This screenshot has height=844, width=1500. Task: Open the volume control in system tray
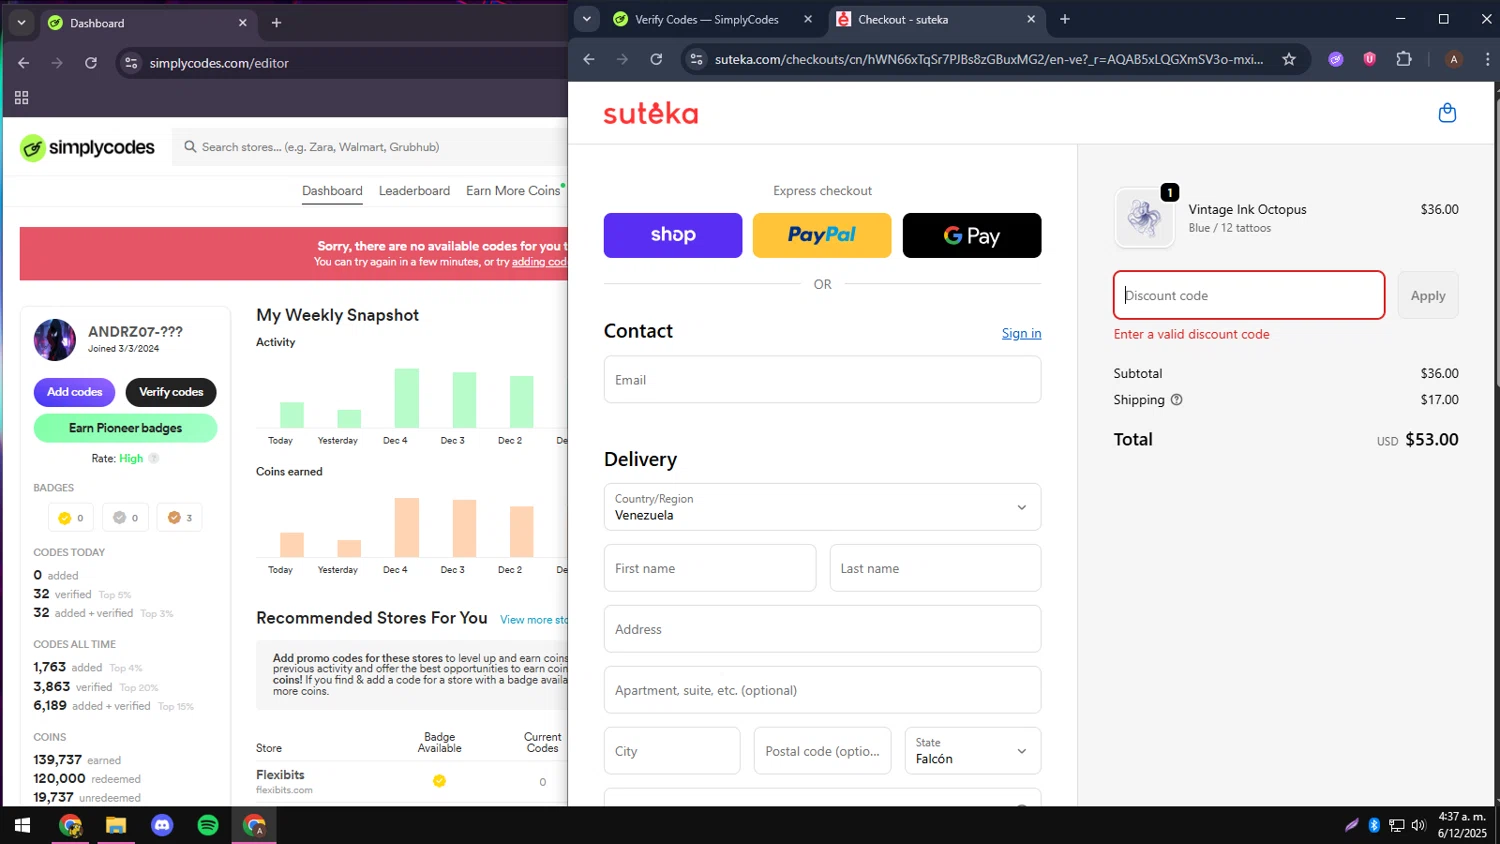click(x=1418, y=825)
